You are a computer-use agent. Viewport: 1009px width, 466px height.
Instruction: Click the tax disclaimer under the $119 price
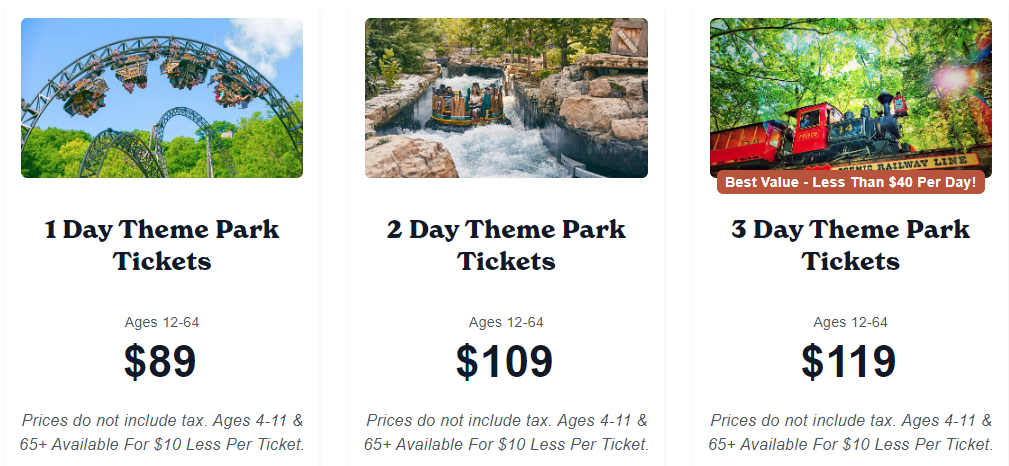(850, 432)
